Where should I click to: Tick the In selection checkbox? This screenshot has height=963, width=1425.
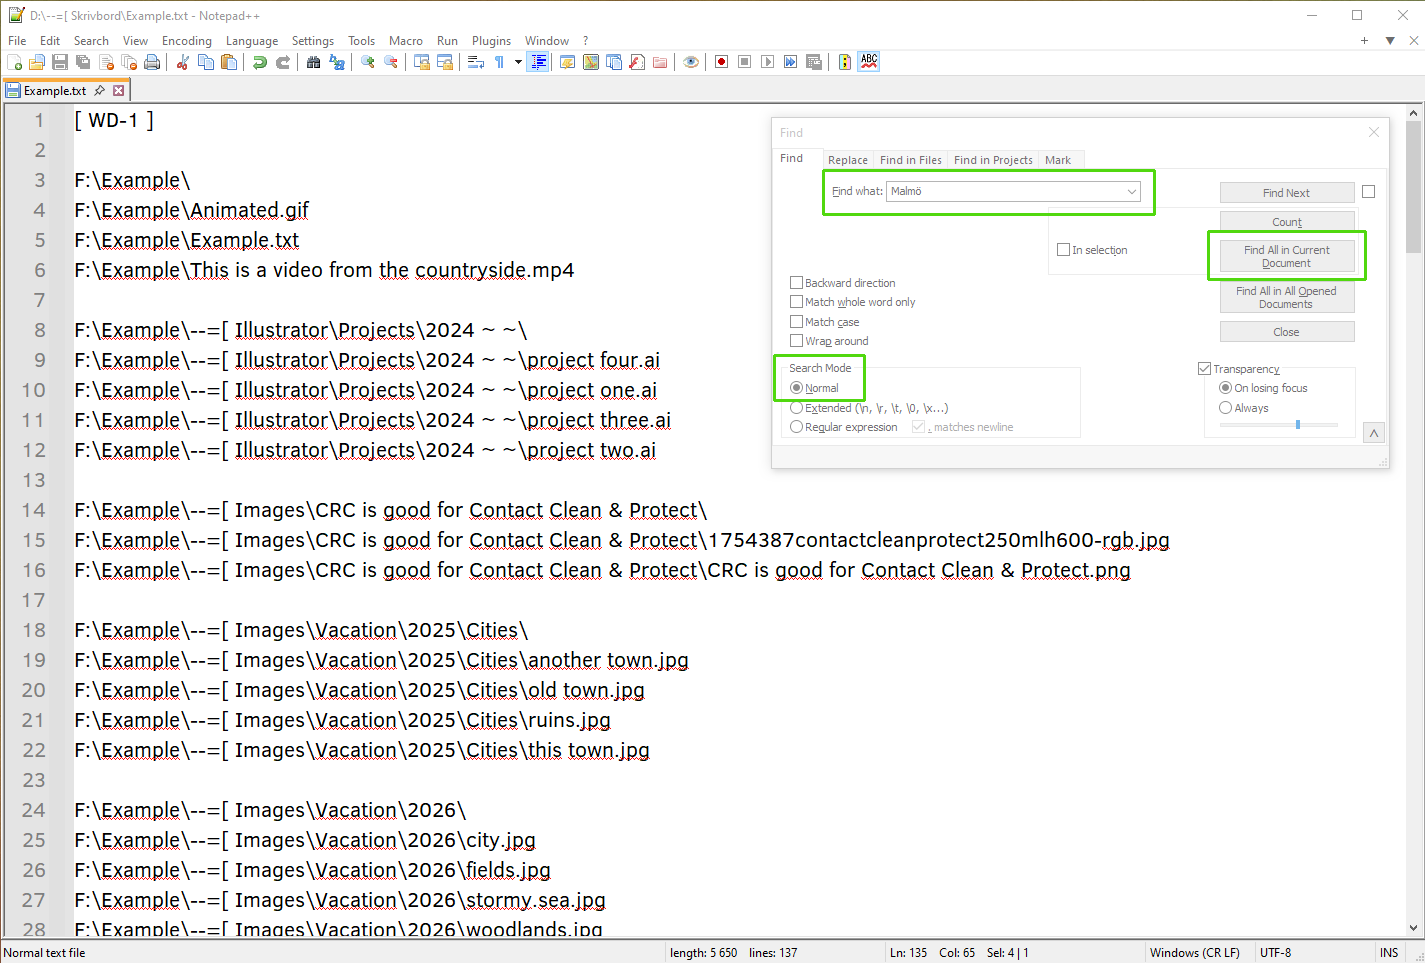1064,250
